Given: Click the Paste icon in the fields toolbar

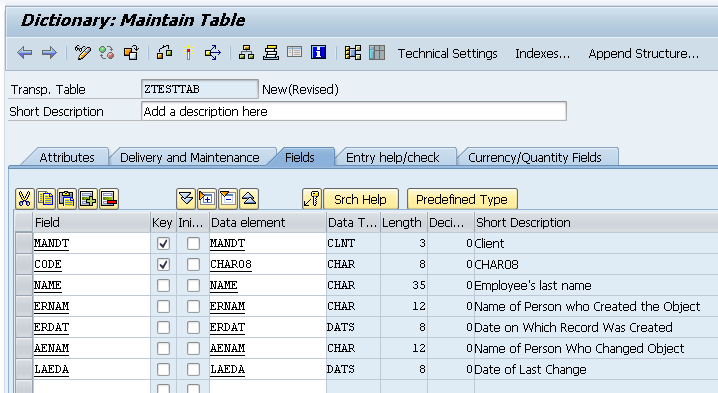Looking at the screenshot, I should 67,199.
